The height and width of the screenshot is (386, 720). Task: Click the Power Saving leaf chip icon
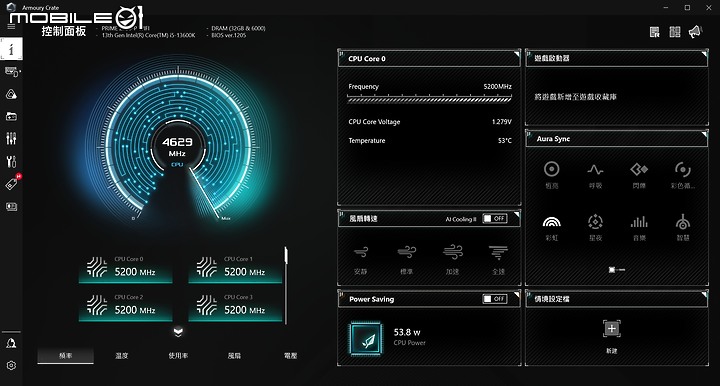click(x=366, y=339)
